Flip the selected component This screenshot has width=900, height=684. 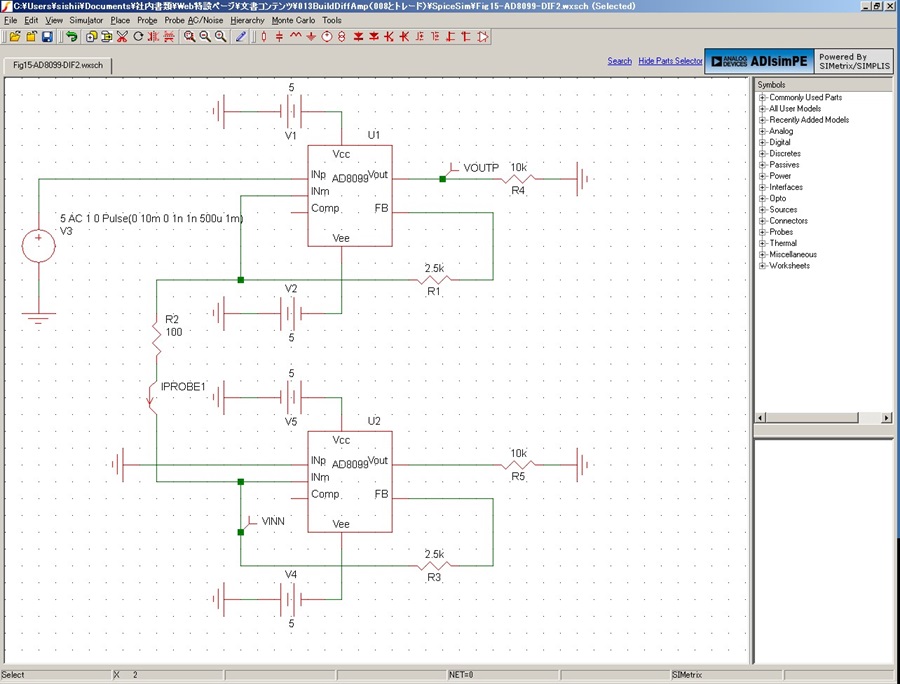[x=169, y=37]
